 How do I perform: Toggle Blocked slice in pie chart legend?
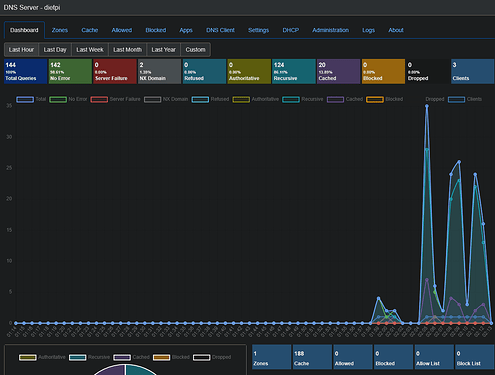coord(171,357)
